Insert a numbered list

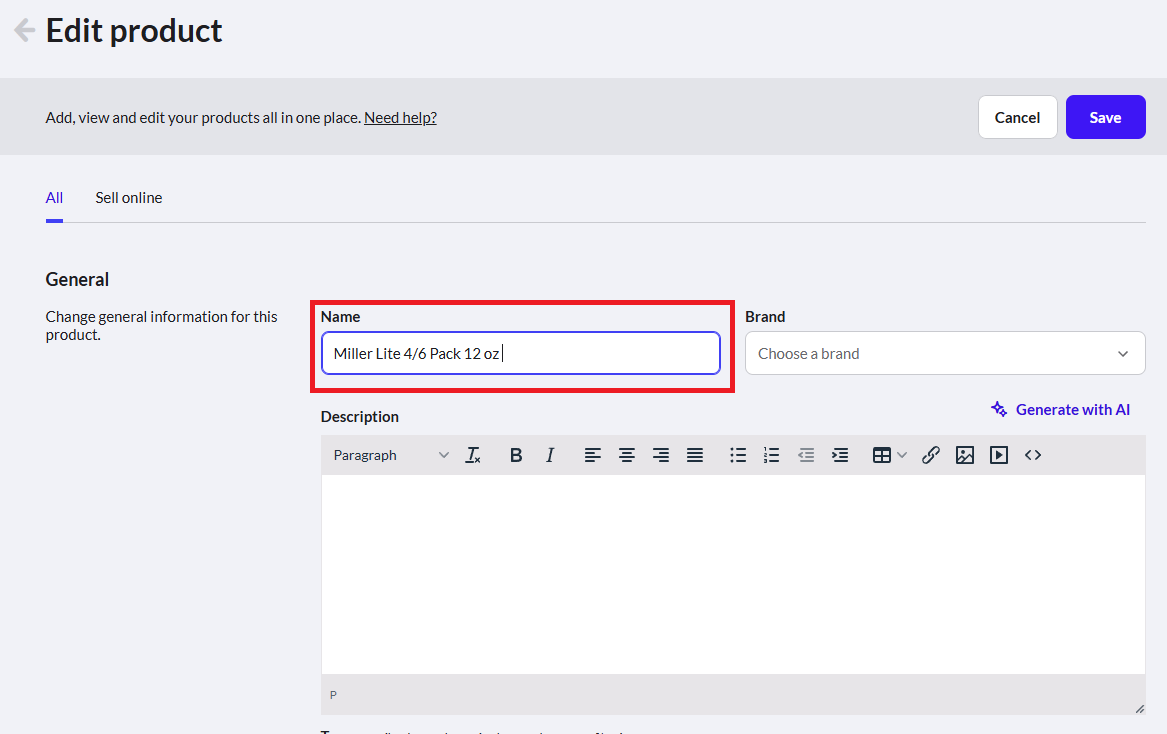coord(772,455)
